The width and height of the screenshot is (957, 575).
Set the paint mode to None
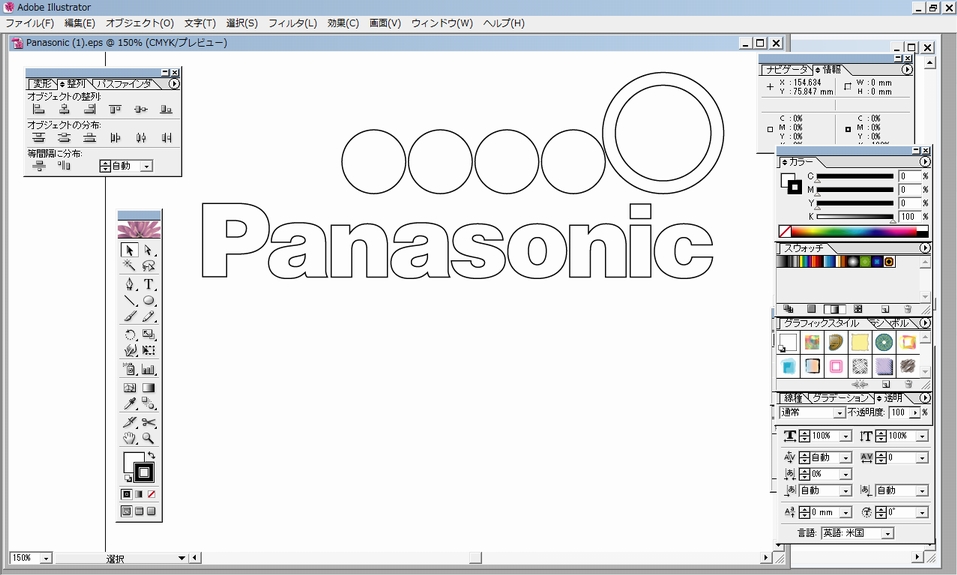tap(152, 494)
